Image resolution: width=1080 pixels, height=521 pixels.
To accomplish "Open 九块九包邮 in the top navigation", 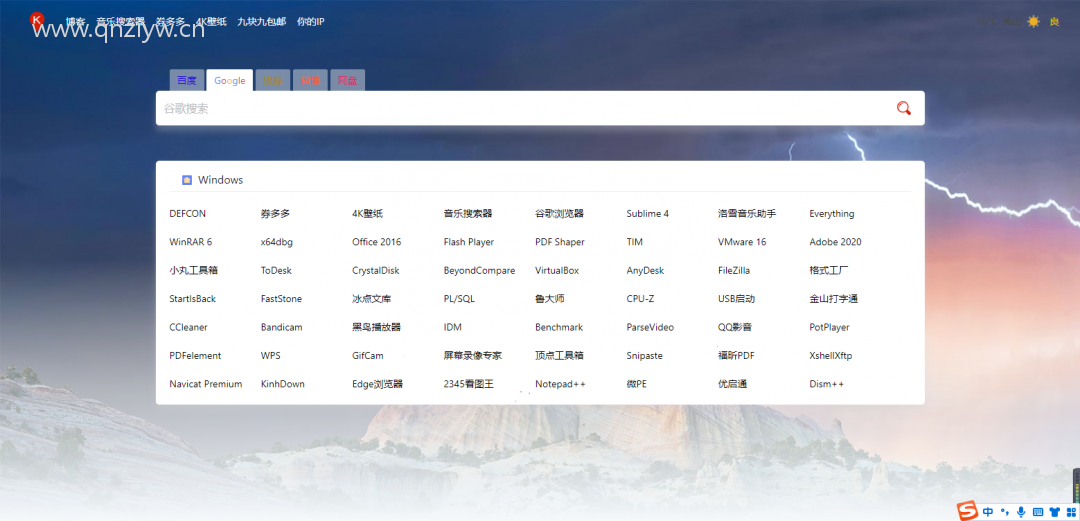I will tap(261, 22).
